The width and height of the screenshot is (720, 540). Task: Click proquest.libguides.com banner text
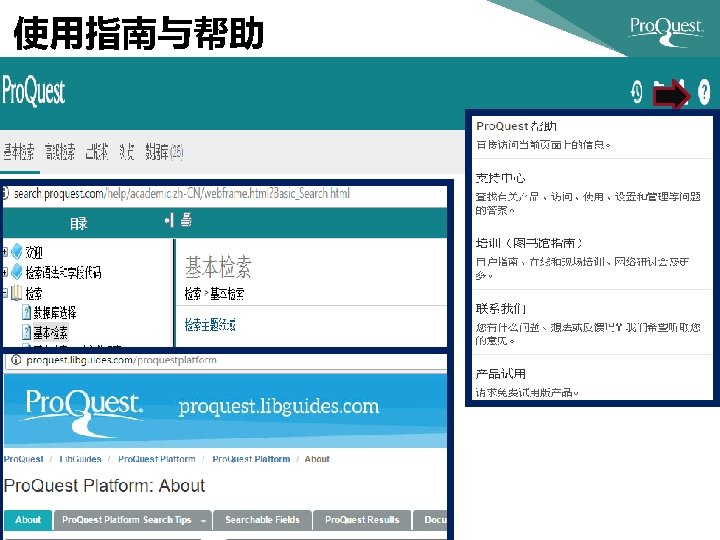coord(279,407)
